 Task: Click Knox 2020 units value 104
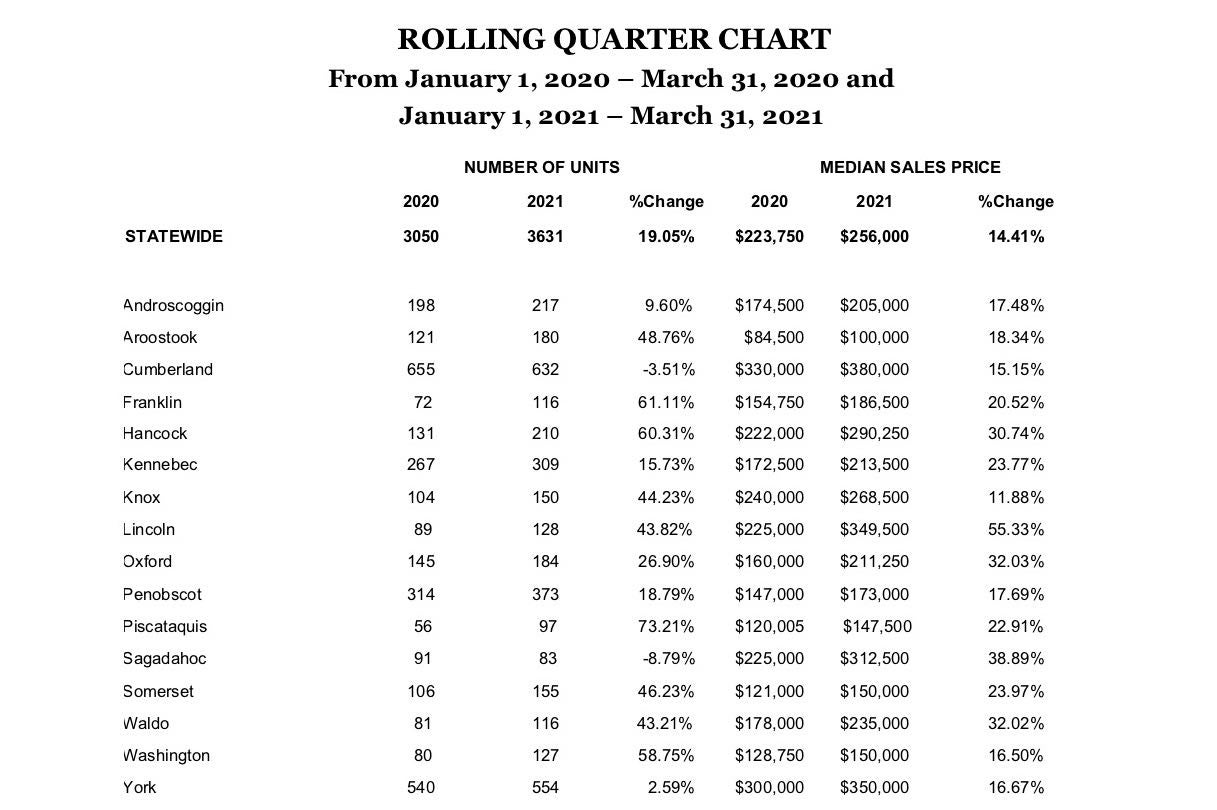pyautogui.click(x=421, y=498)
